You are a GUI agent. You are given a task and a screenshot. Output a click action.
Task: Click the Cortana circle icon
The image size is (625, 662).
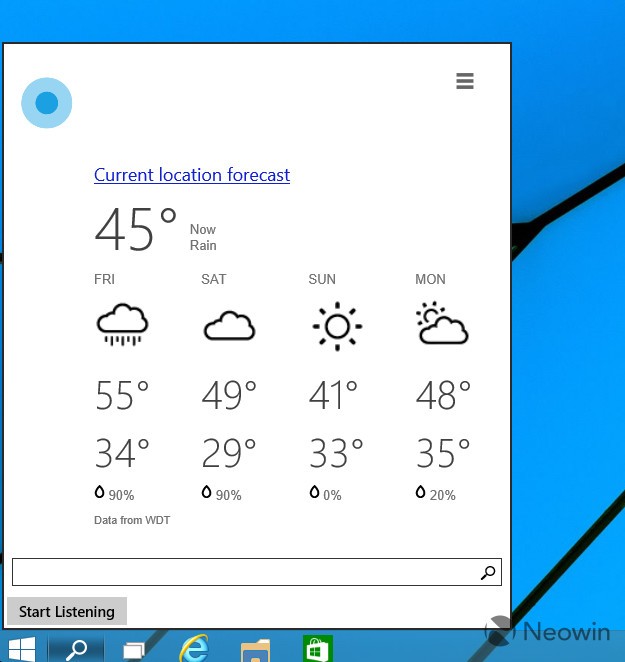(46, 103)
